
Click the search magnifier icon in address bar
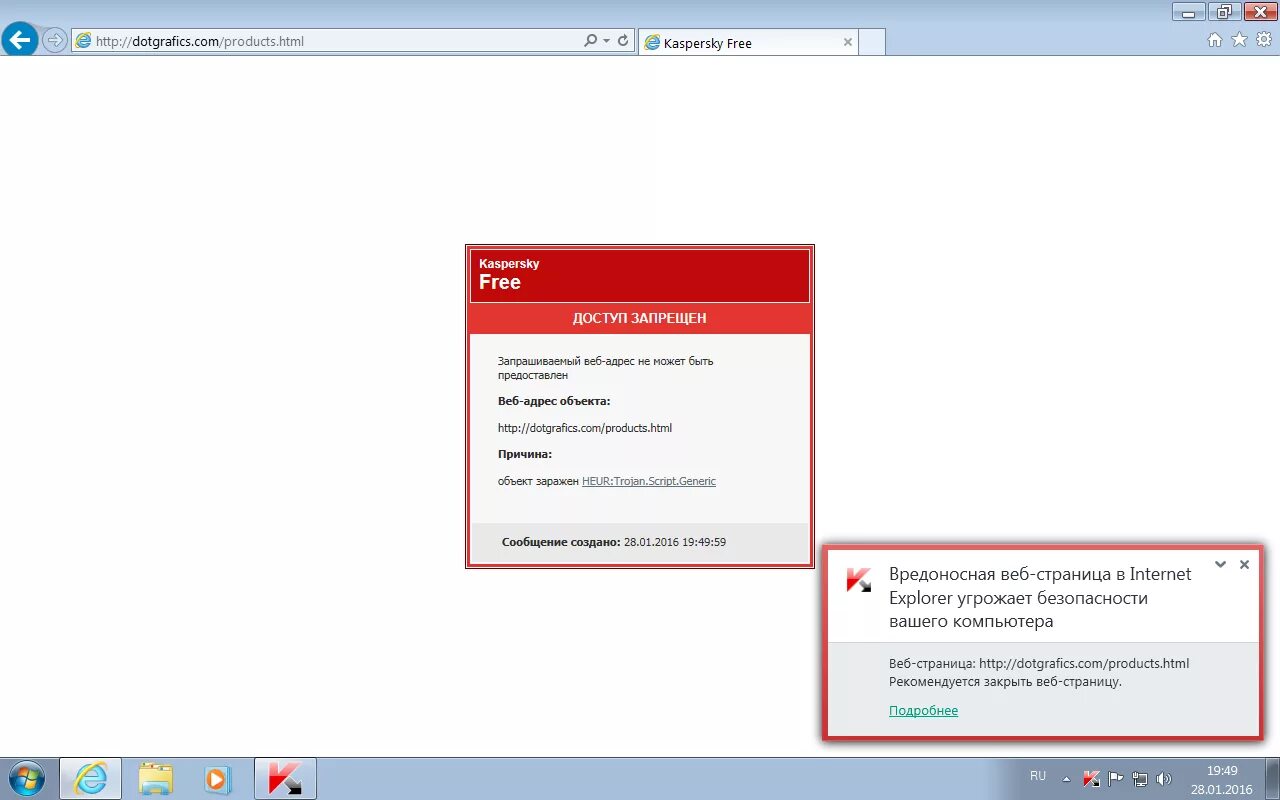(x=590, y=41)
